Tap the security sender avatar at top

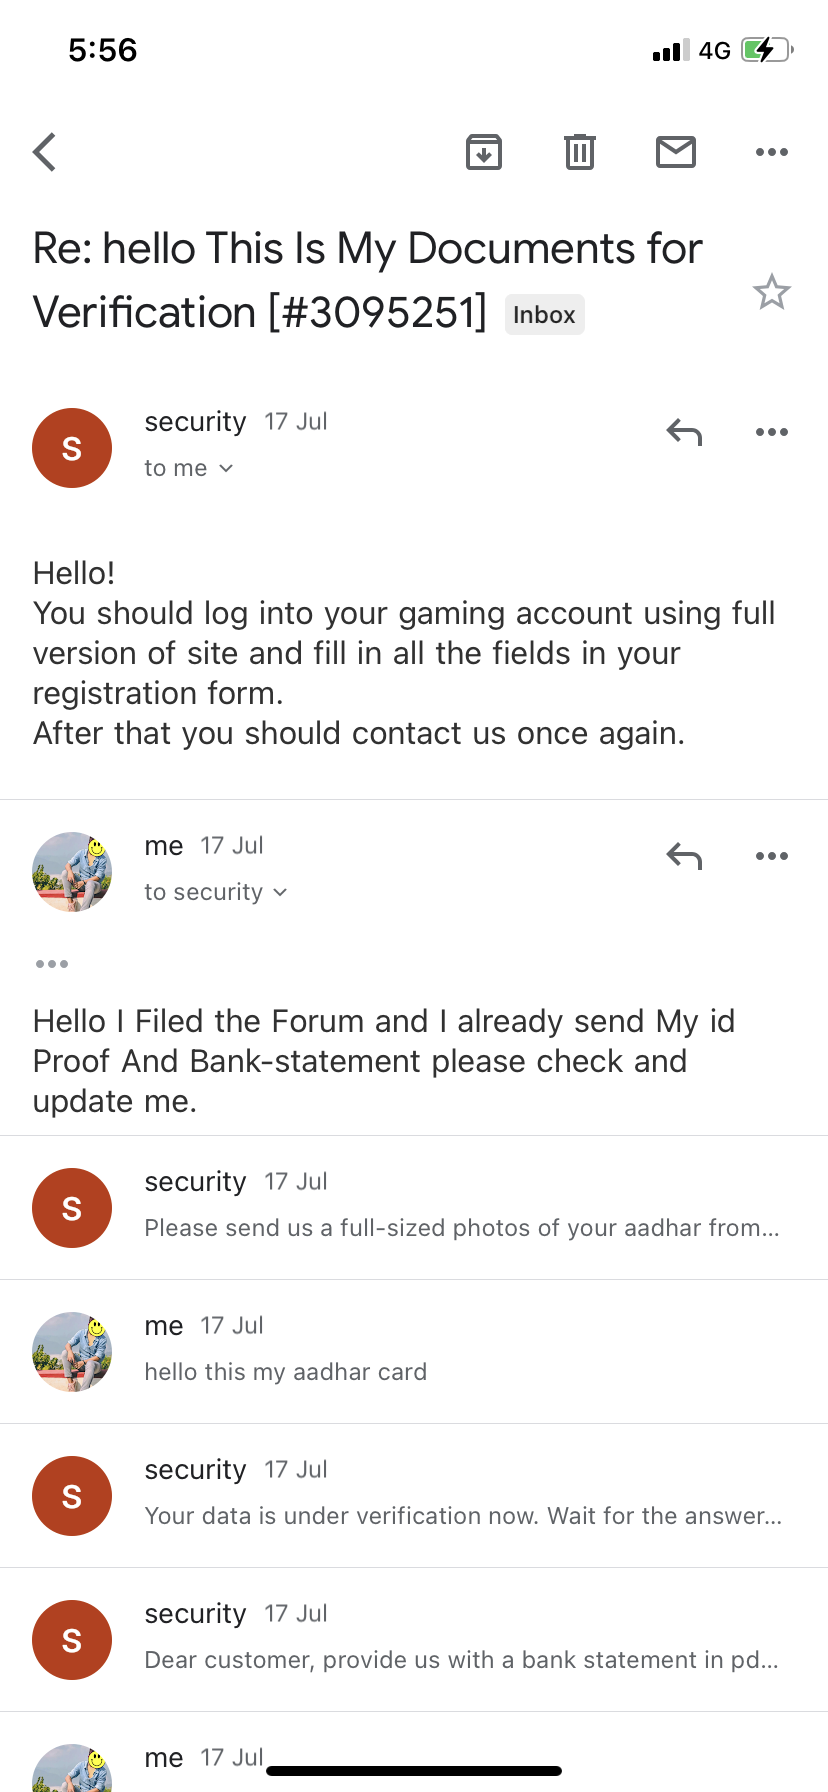pos(72,448)
